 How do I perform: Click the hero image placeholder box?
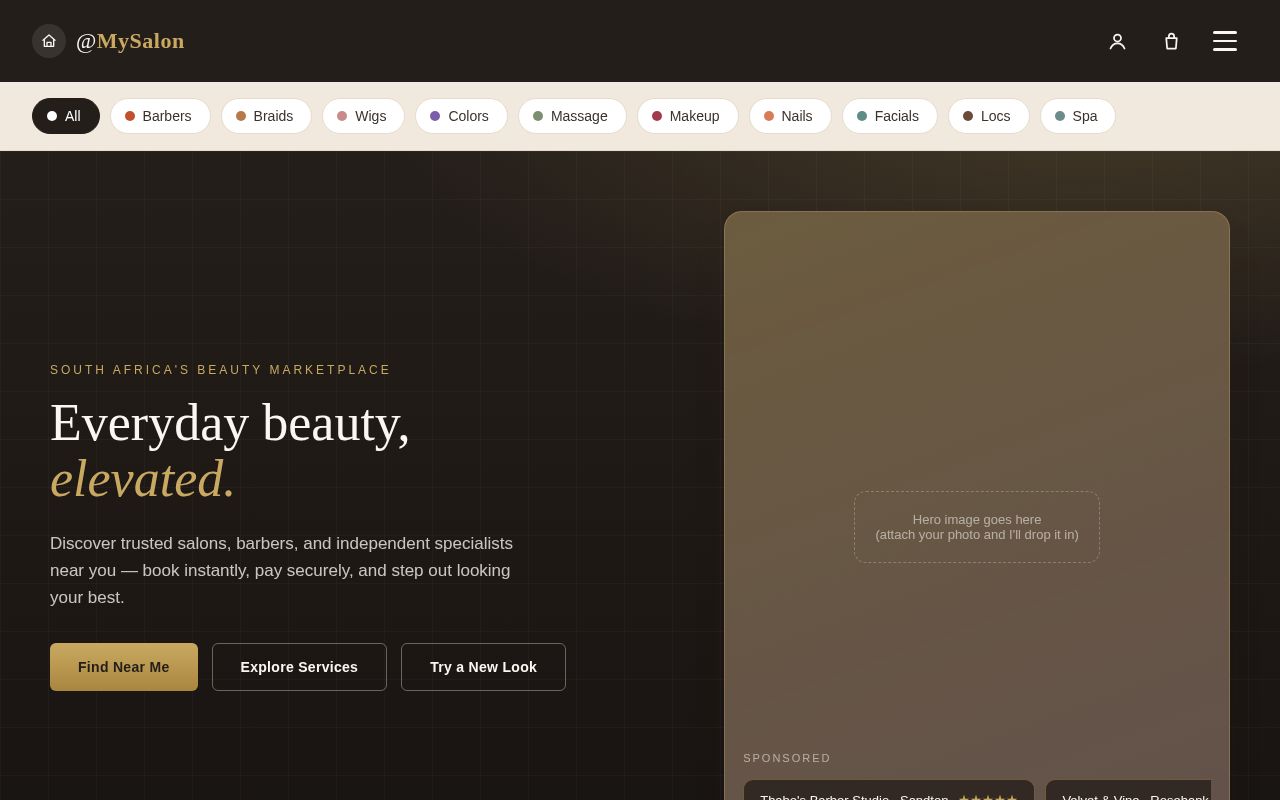click(x=977, y=527)
